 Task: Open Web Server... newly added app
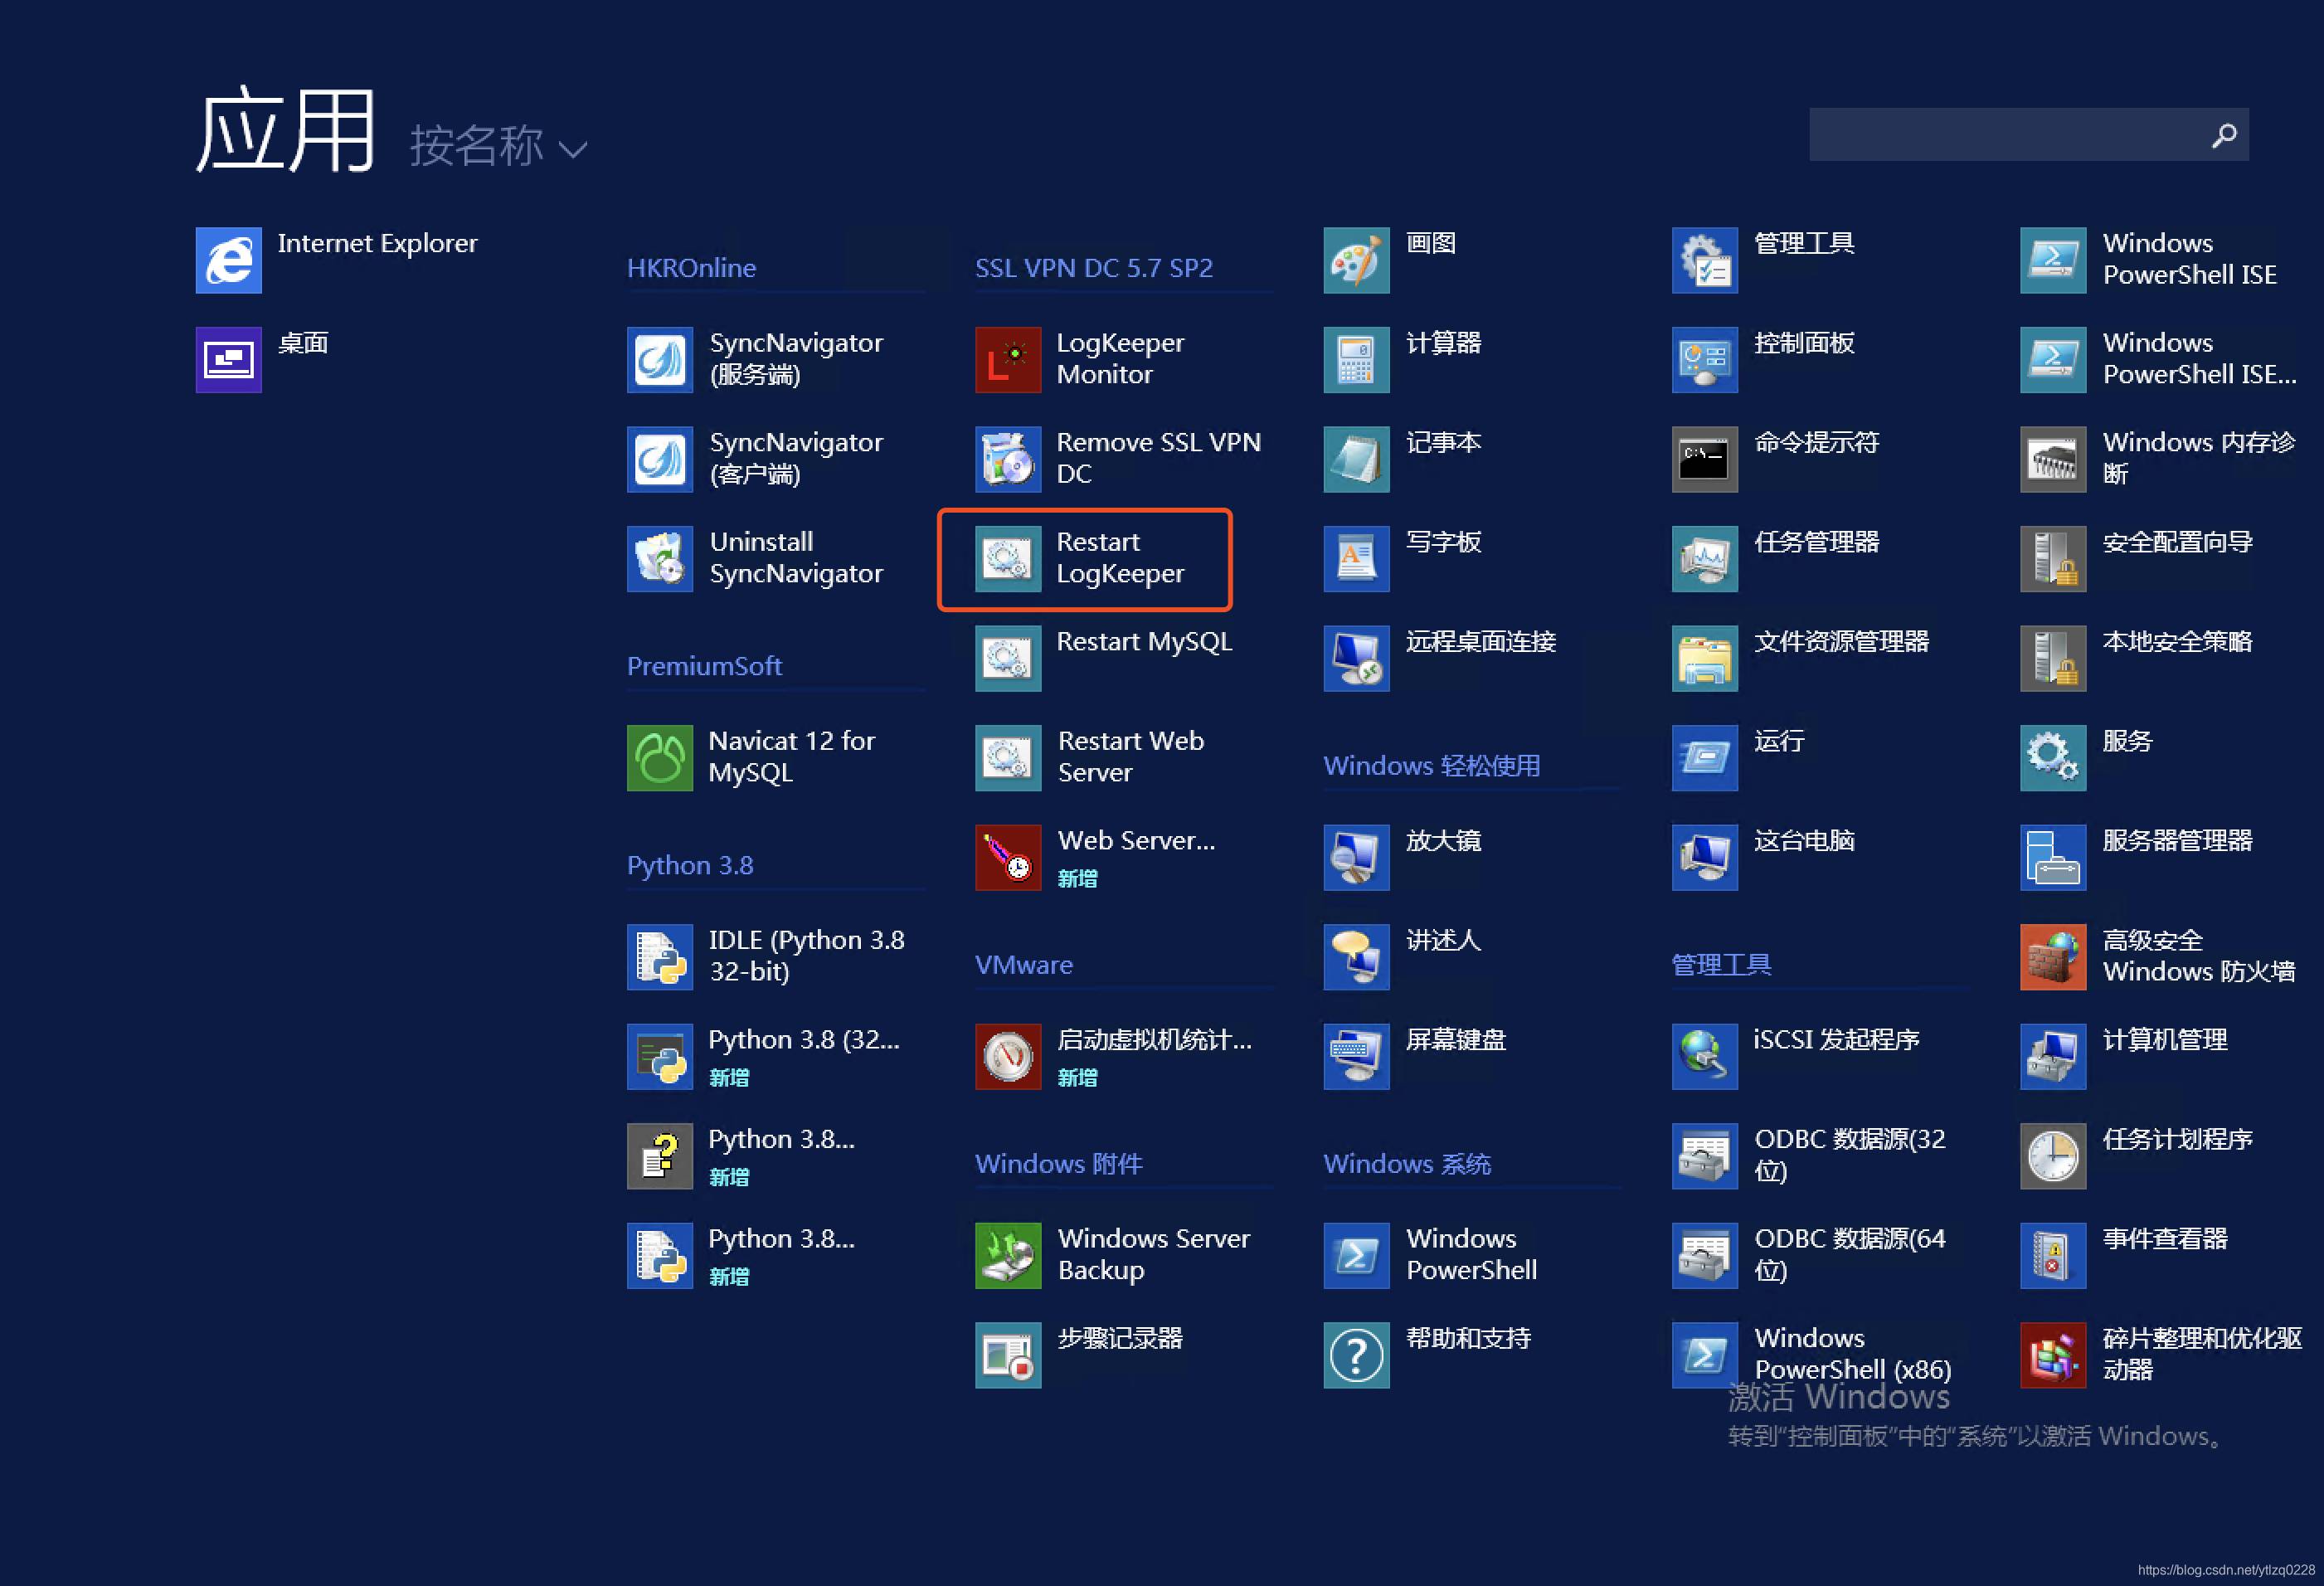click(x=1008, y=857)
